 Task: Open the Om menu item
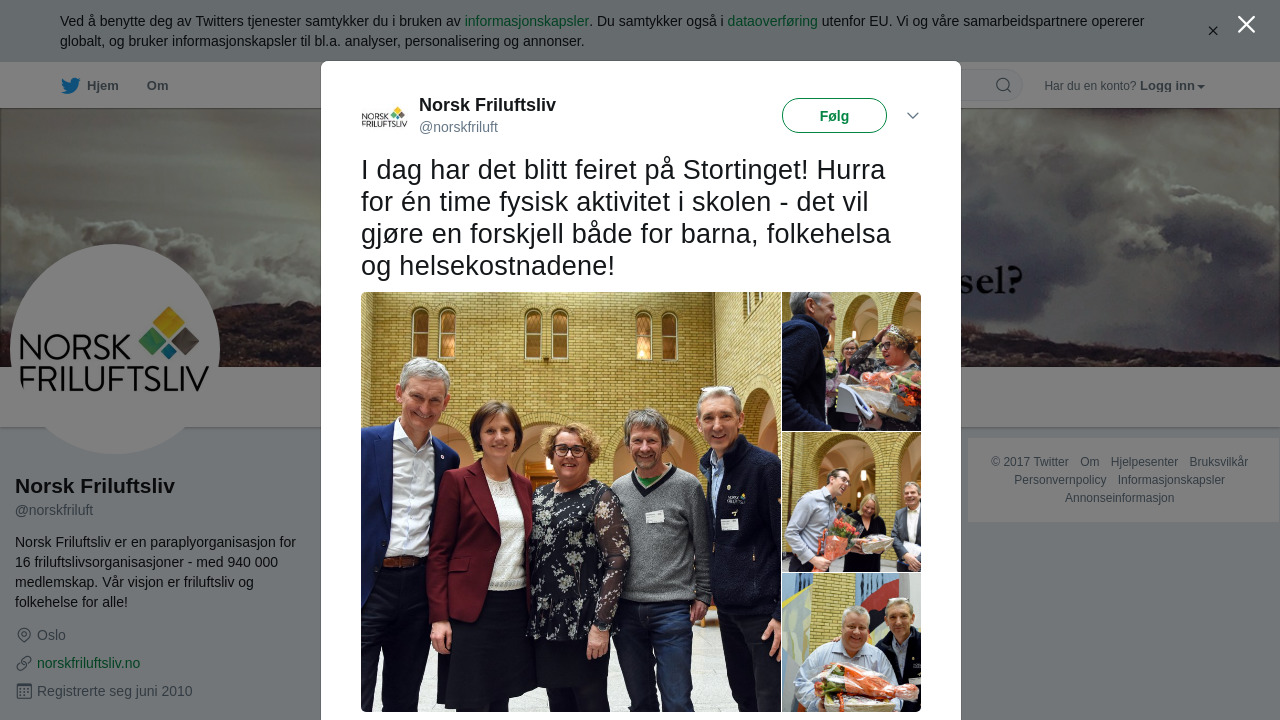[158, 86]
